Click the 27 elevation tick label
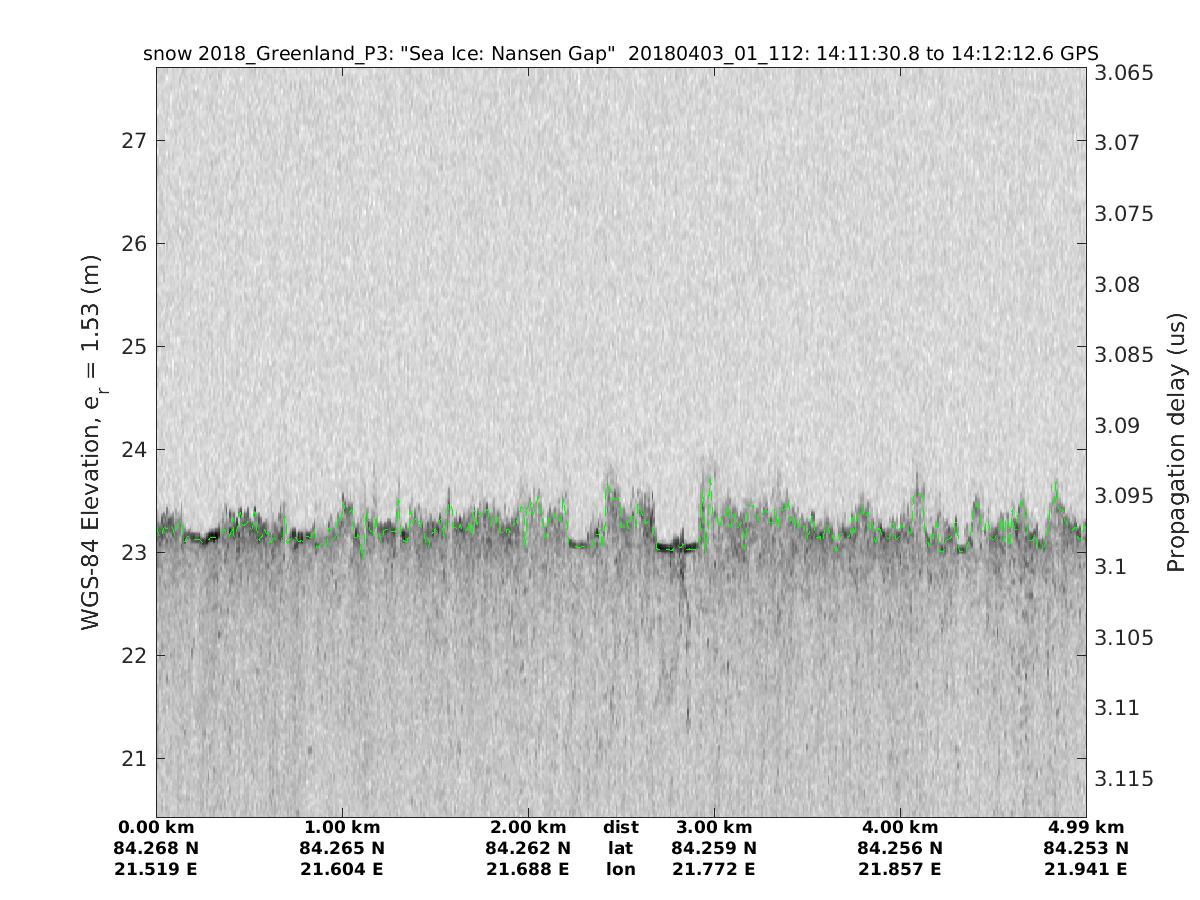Image resolution: width=1200 pixels, height=900 pixels. (131, 140)
